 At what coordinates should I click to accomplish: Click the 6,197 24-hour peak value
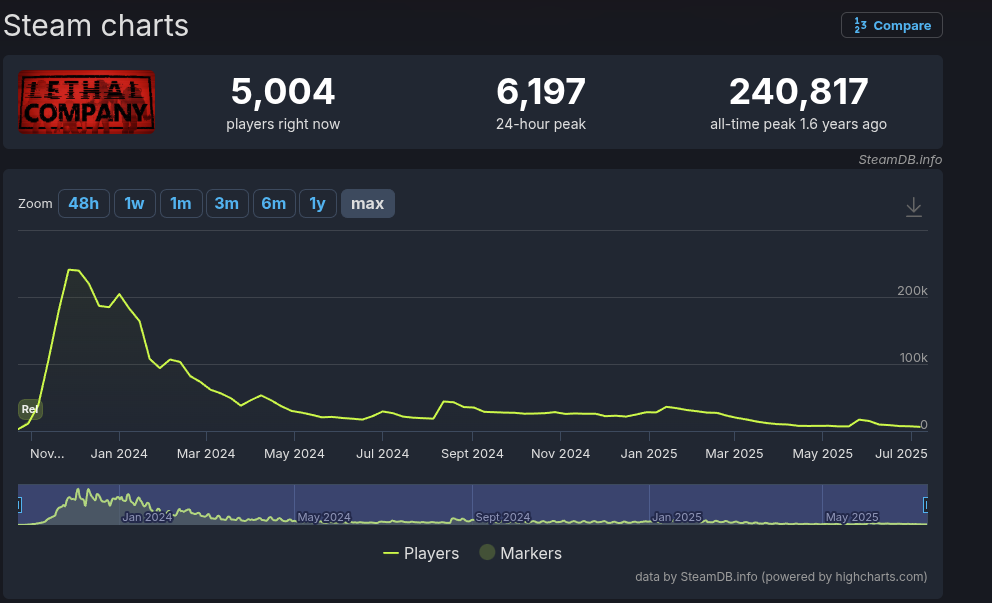(x=541, y=92)
